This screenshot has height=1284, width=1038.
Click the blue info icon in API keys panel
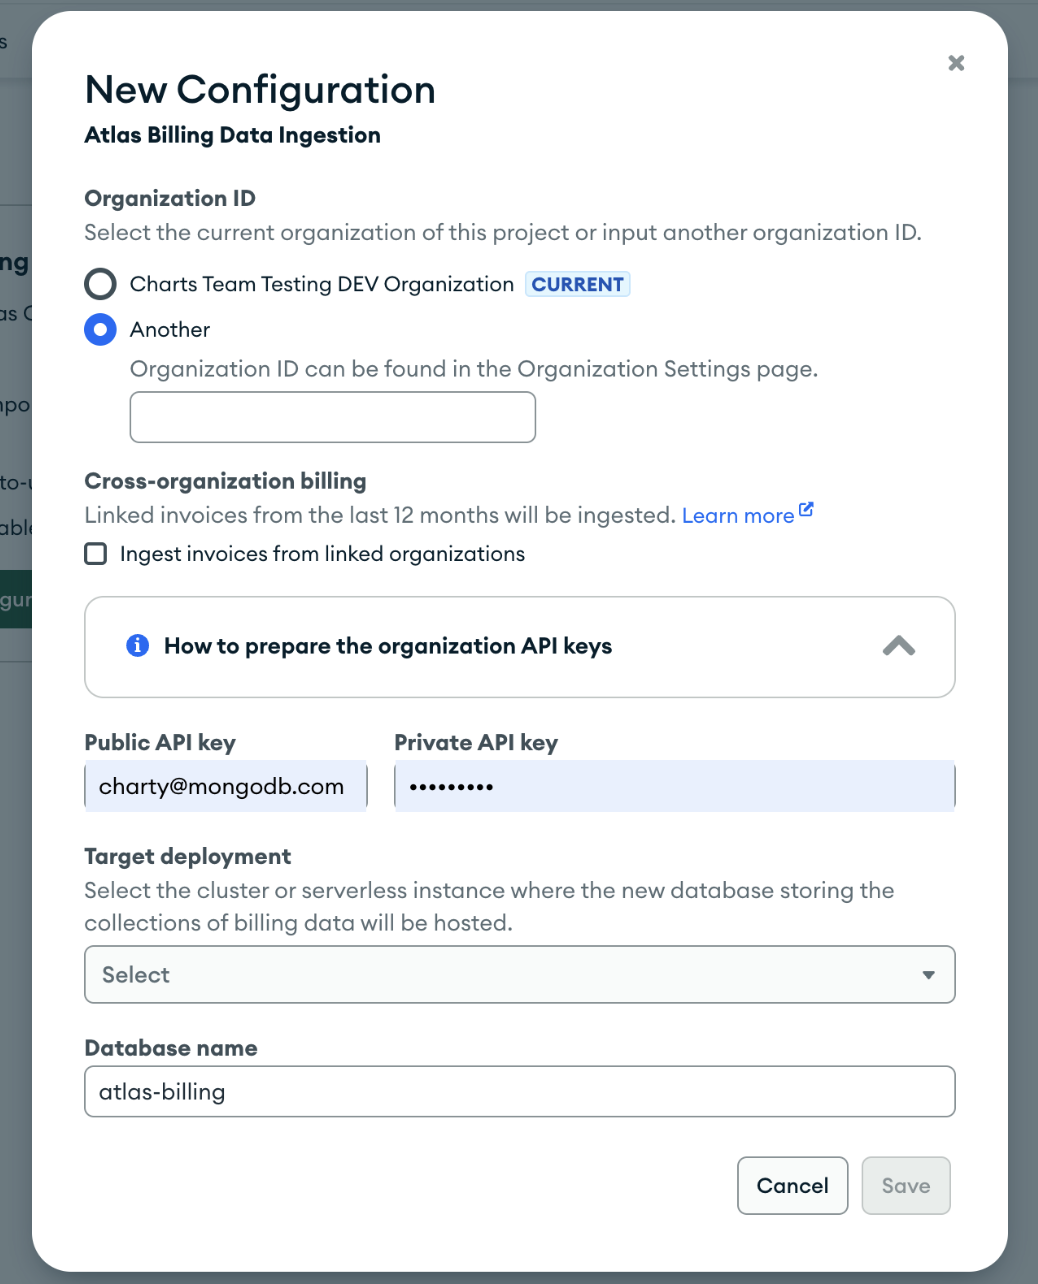point(138,646)
